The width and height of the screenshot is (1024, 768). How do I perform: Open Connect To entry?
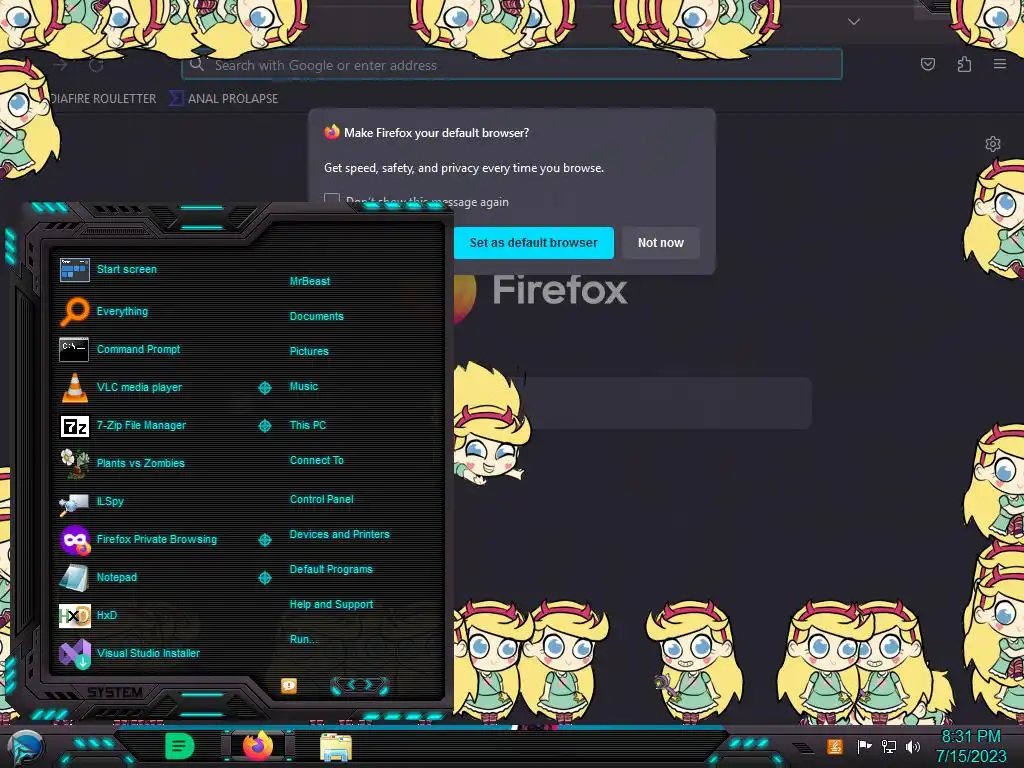pos(316,460)
